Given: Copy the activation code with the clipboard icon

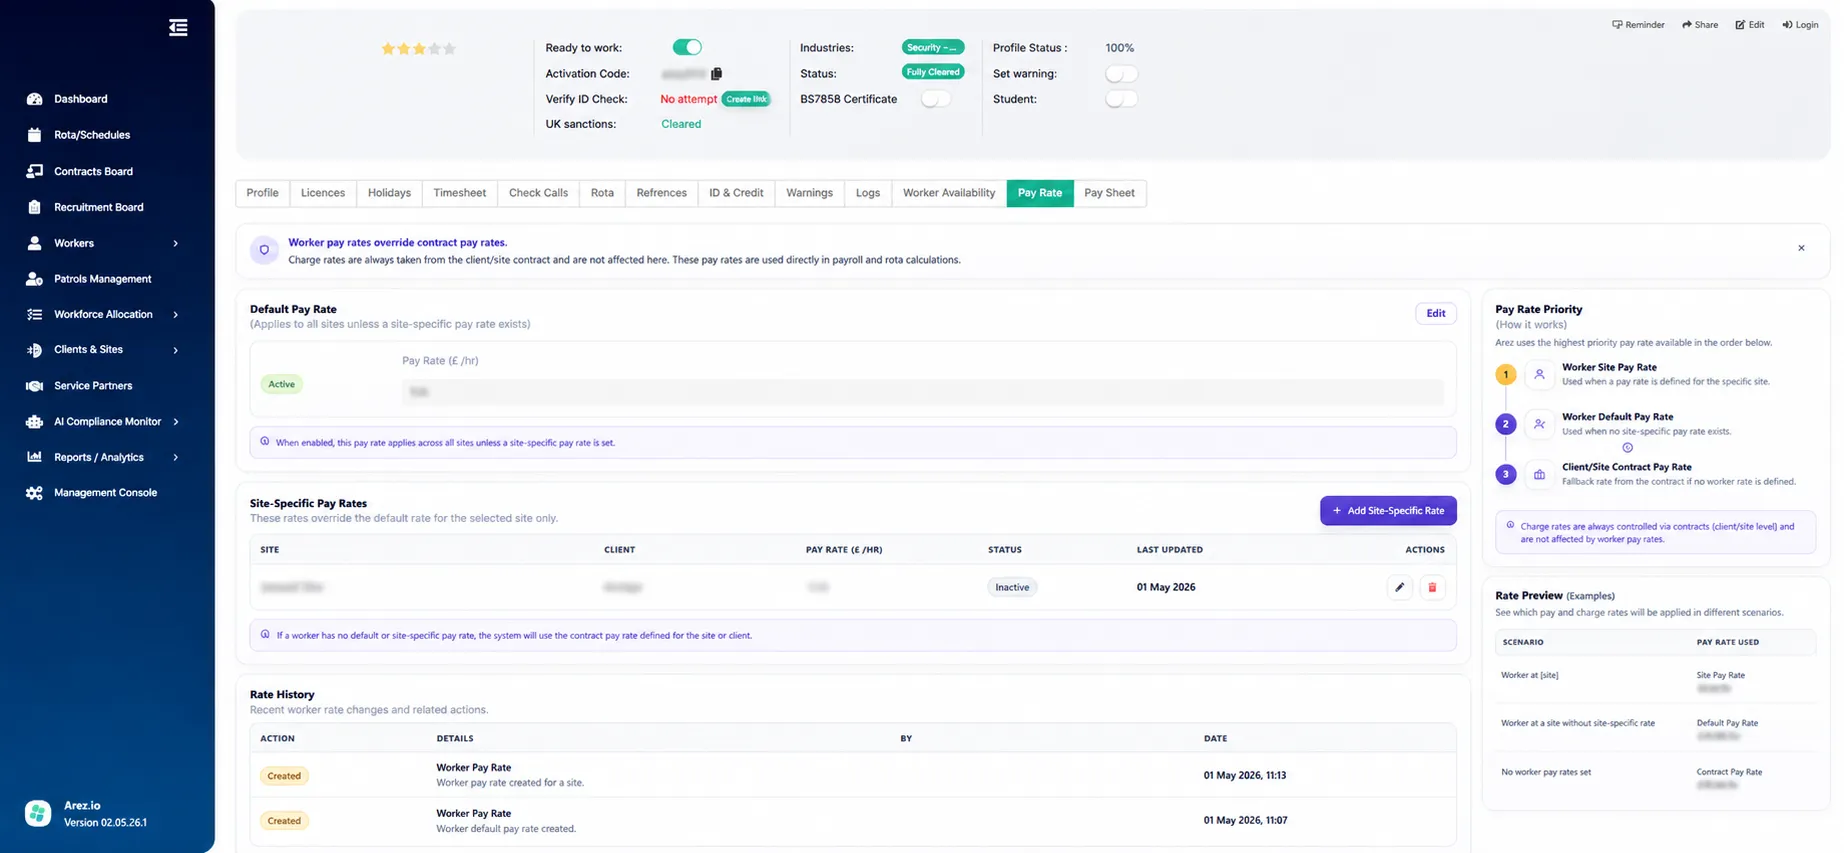Looking at the screenshot, I should (x=716, y=74).
